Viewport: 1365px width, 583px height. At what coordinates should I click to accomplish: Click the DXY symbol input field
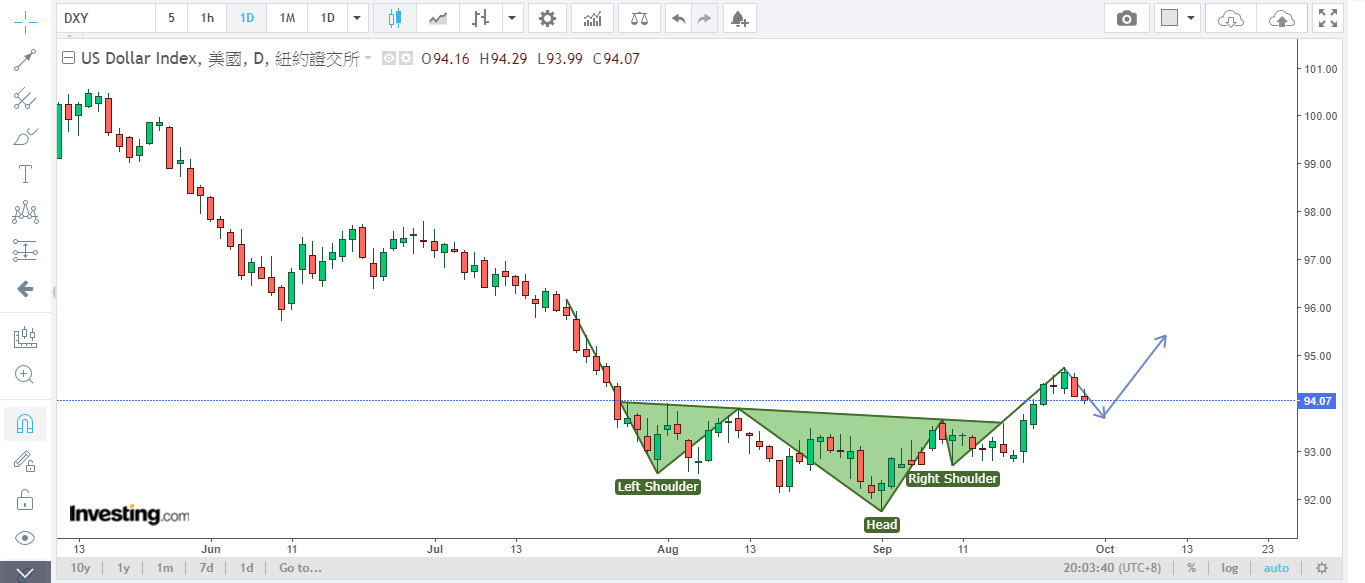click(x=106, y=18)
